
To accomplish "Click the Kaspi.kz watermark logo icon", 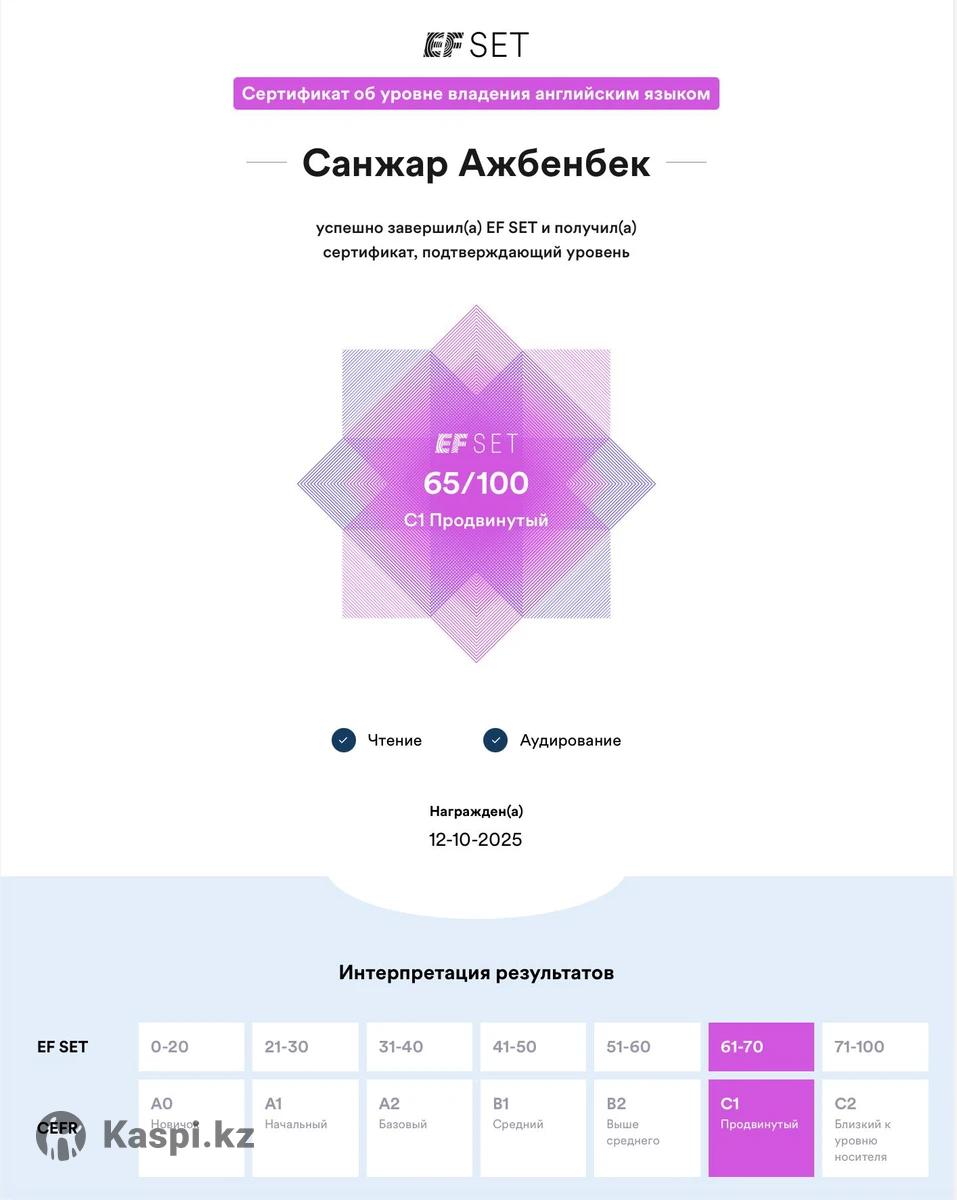I will click(61, 1136).
